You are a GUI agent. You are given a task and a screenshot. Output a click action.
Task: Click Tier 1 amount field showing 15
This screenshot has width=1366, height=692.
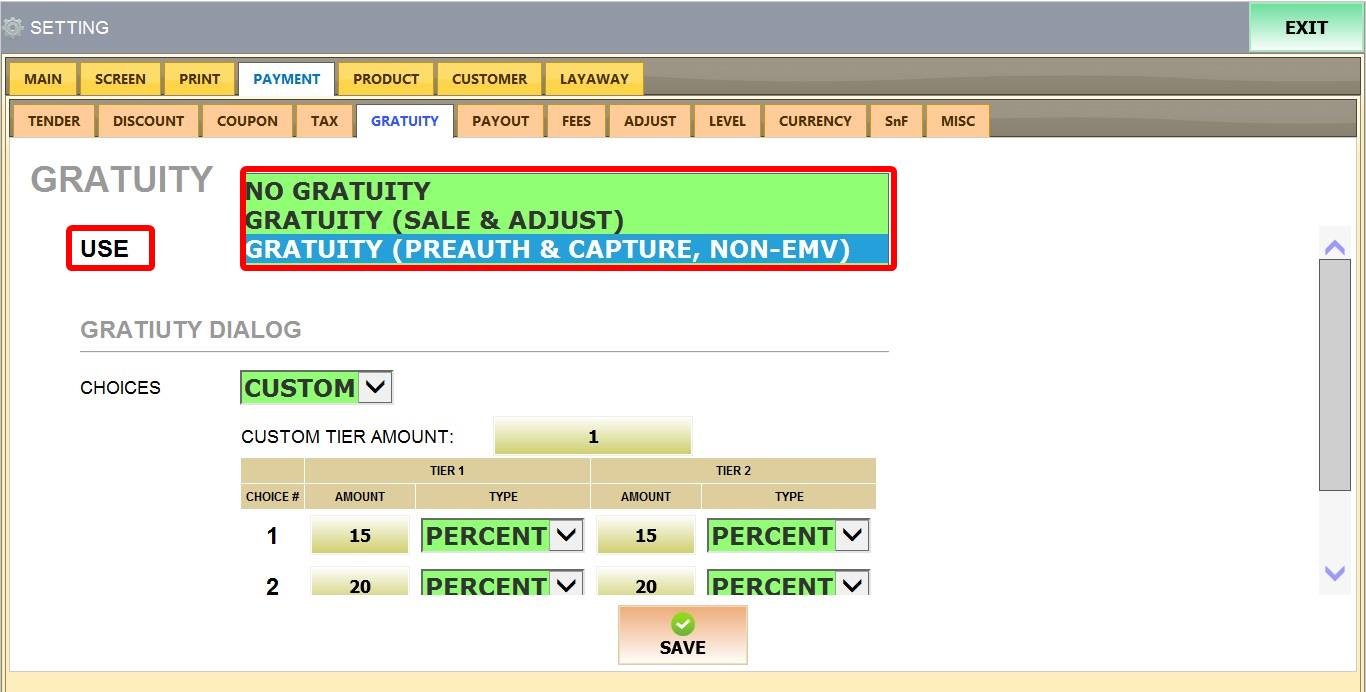[x=360, y=536]
